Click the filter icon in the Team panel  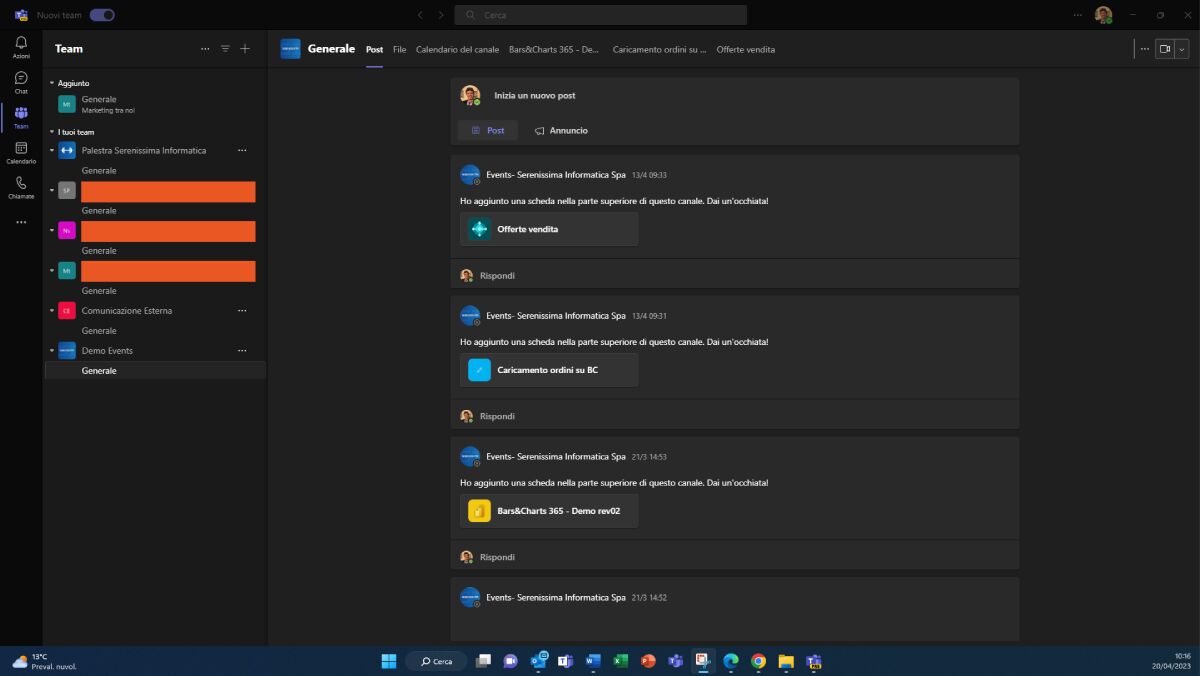point(225,48)
